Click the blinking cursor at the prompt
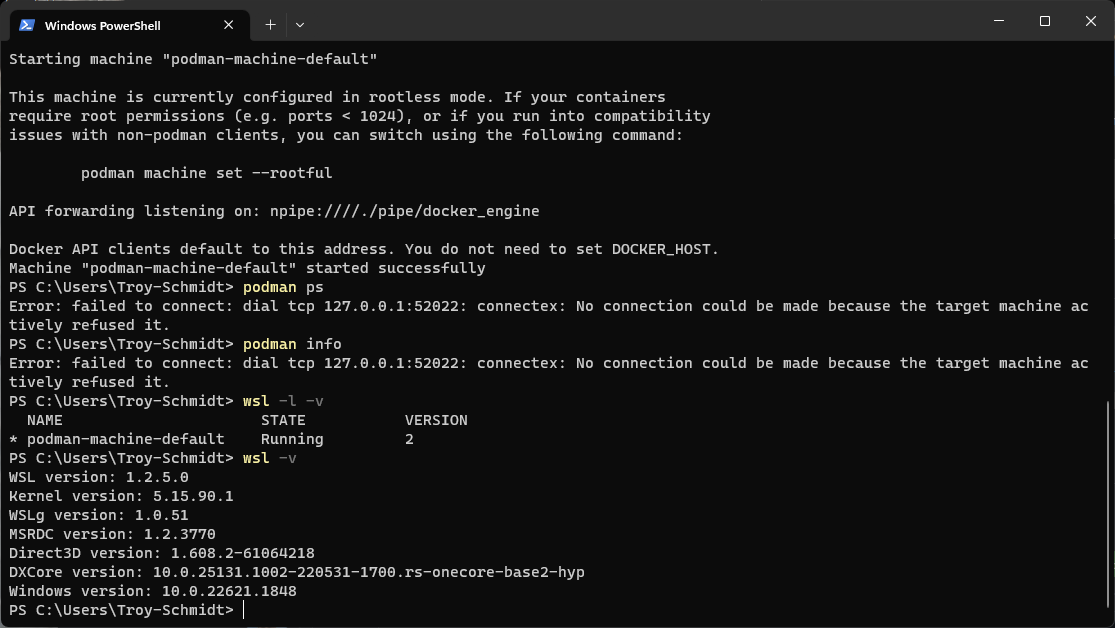Image resolution: width=1115 pixels, height=628 pixels. click(x=243, y=609)
